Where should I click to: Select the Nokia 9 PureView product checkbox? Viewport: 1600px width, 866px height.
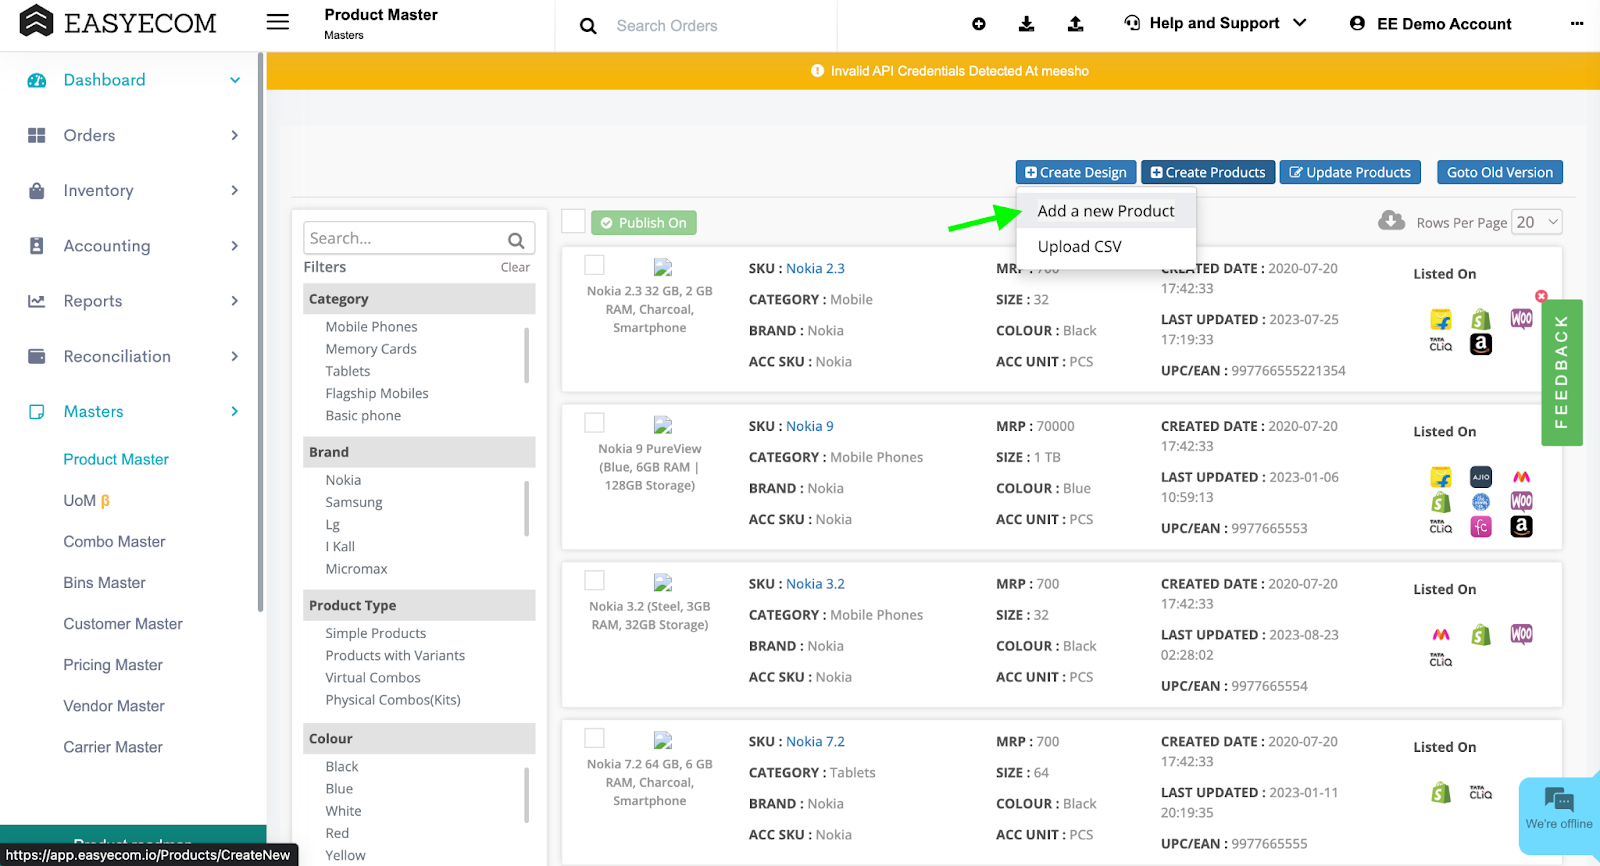594,423
